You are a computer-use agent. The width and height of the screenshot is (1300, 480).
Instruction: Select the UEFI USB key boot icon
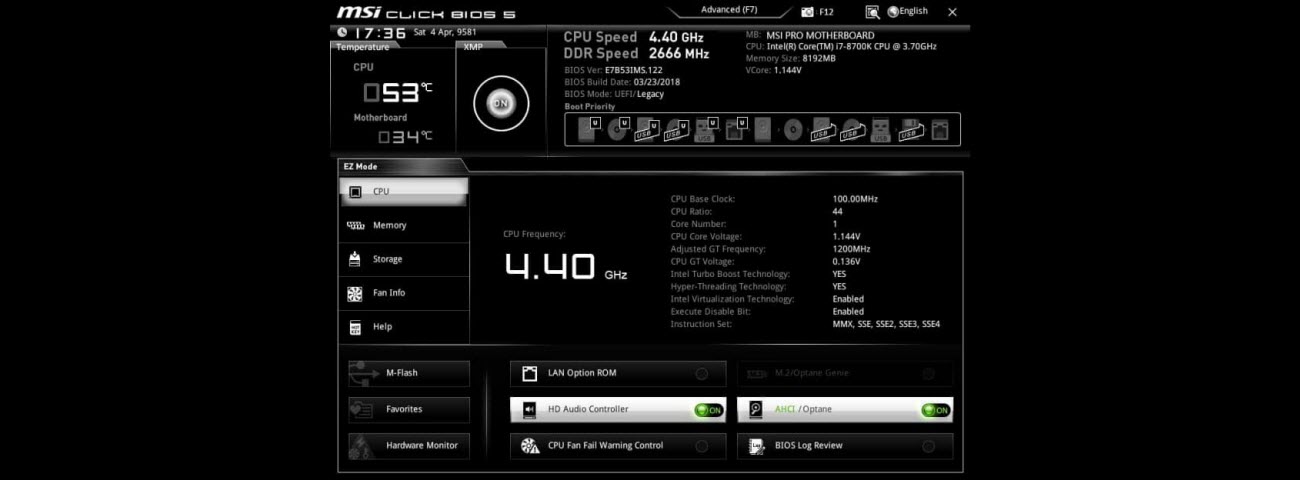click(706, 130)
